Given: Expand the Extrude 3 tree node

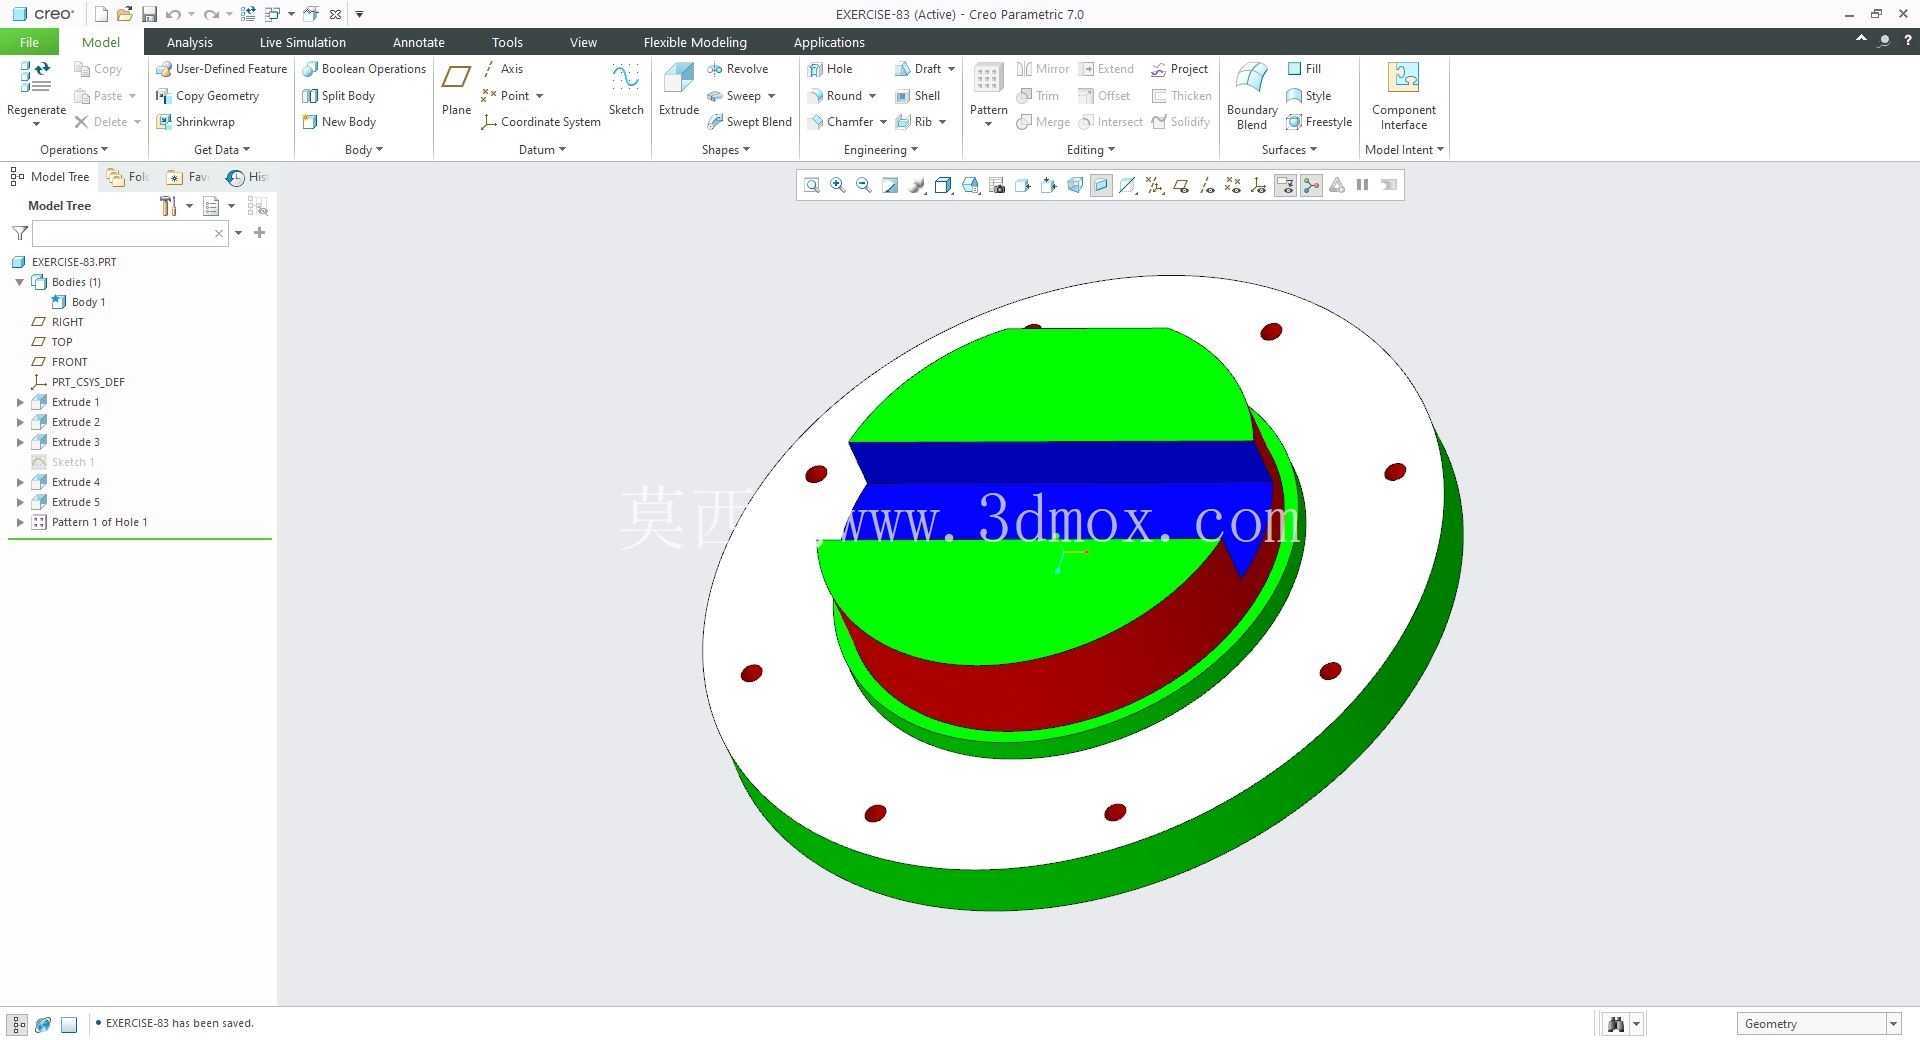Looking at the screenshot, I should [x=20, y=442].
